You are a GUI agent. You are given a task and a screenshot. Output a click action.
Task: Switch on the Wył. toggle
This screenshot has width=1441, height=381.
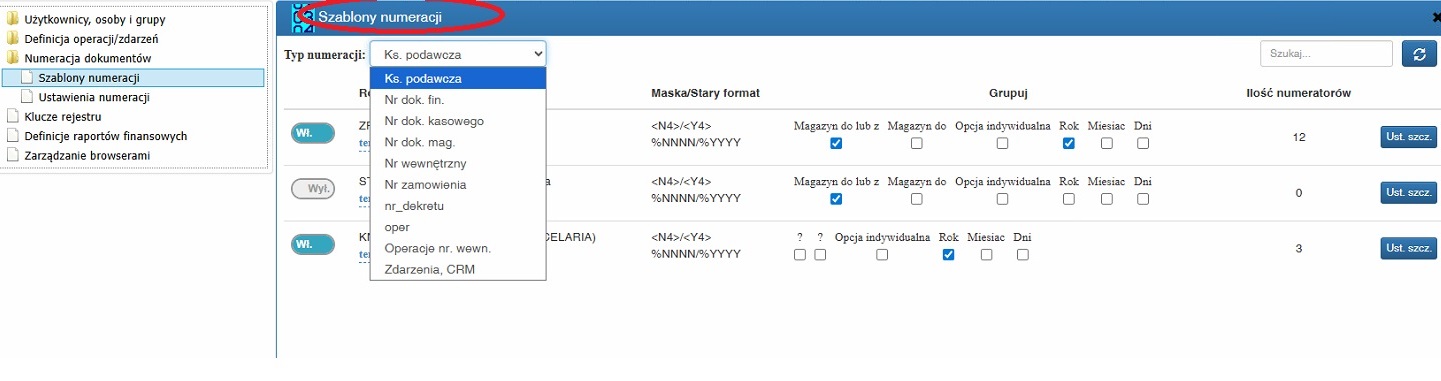click(x=313, y=189)
